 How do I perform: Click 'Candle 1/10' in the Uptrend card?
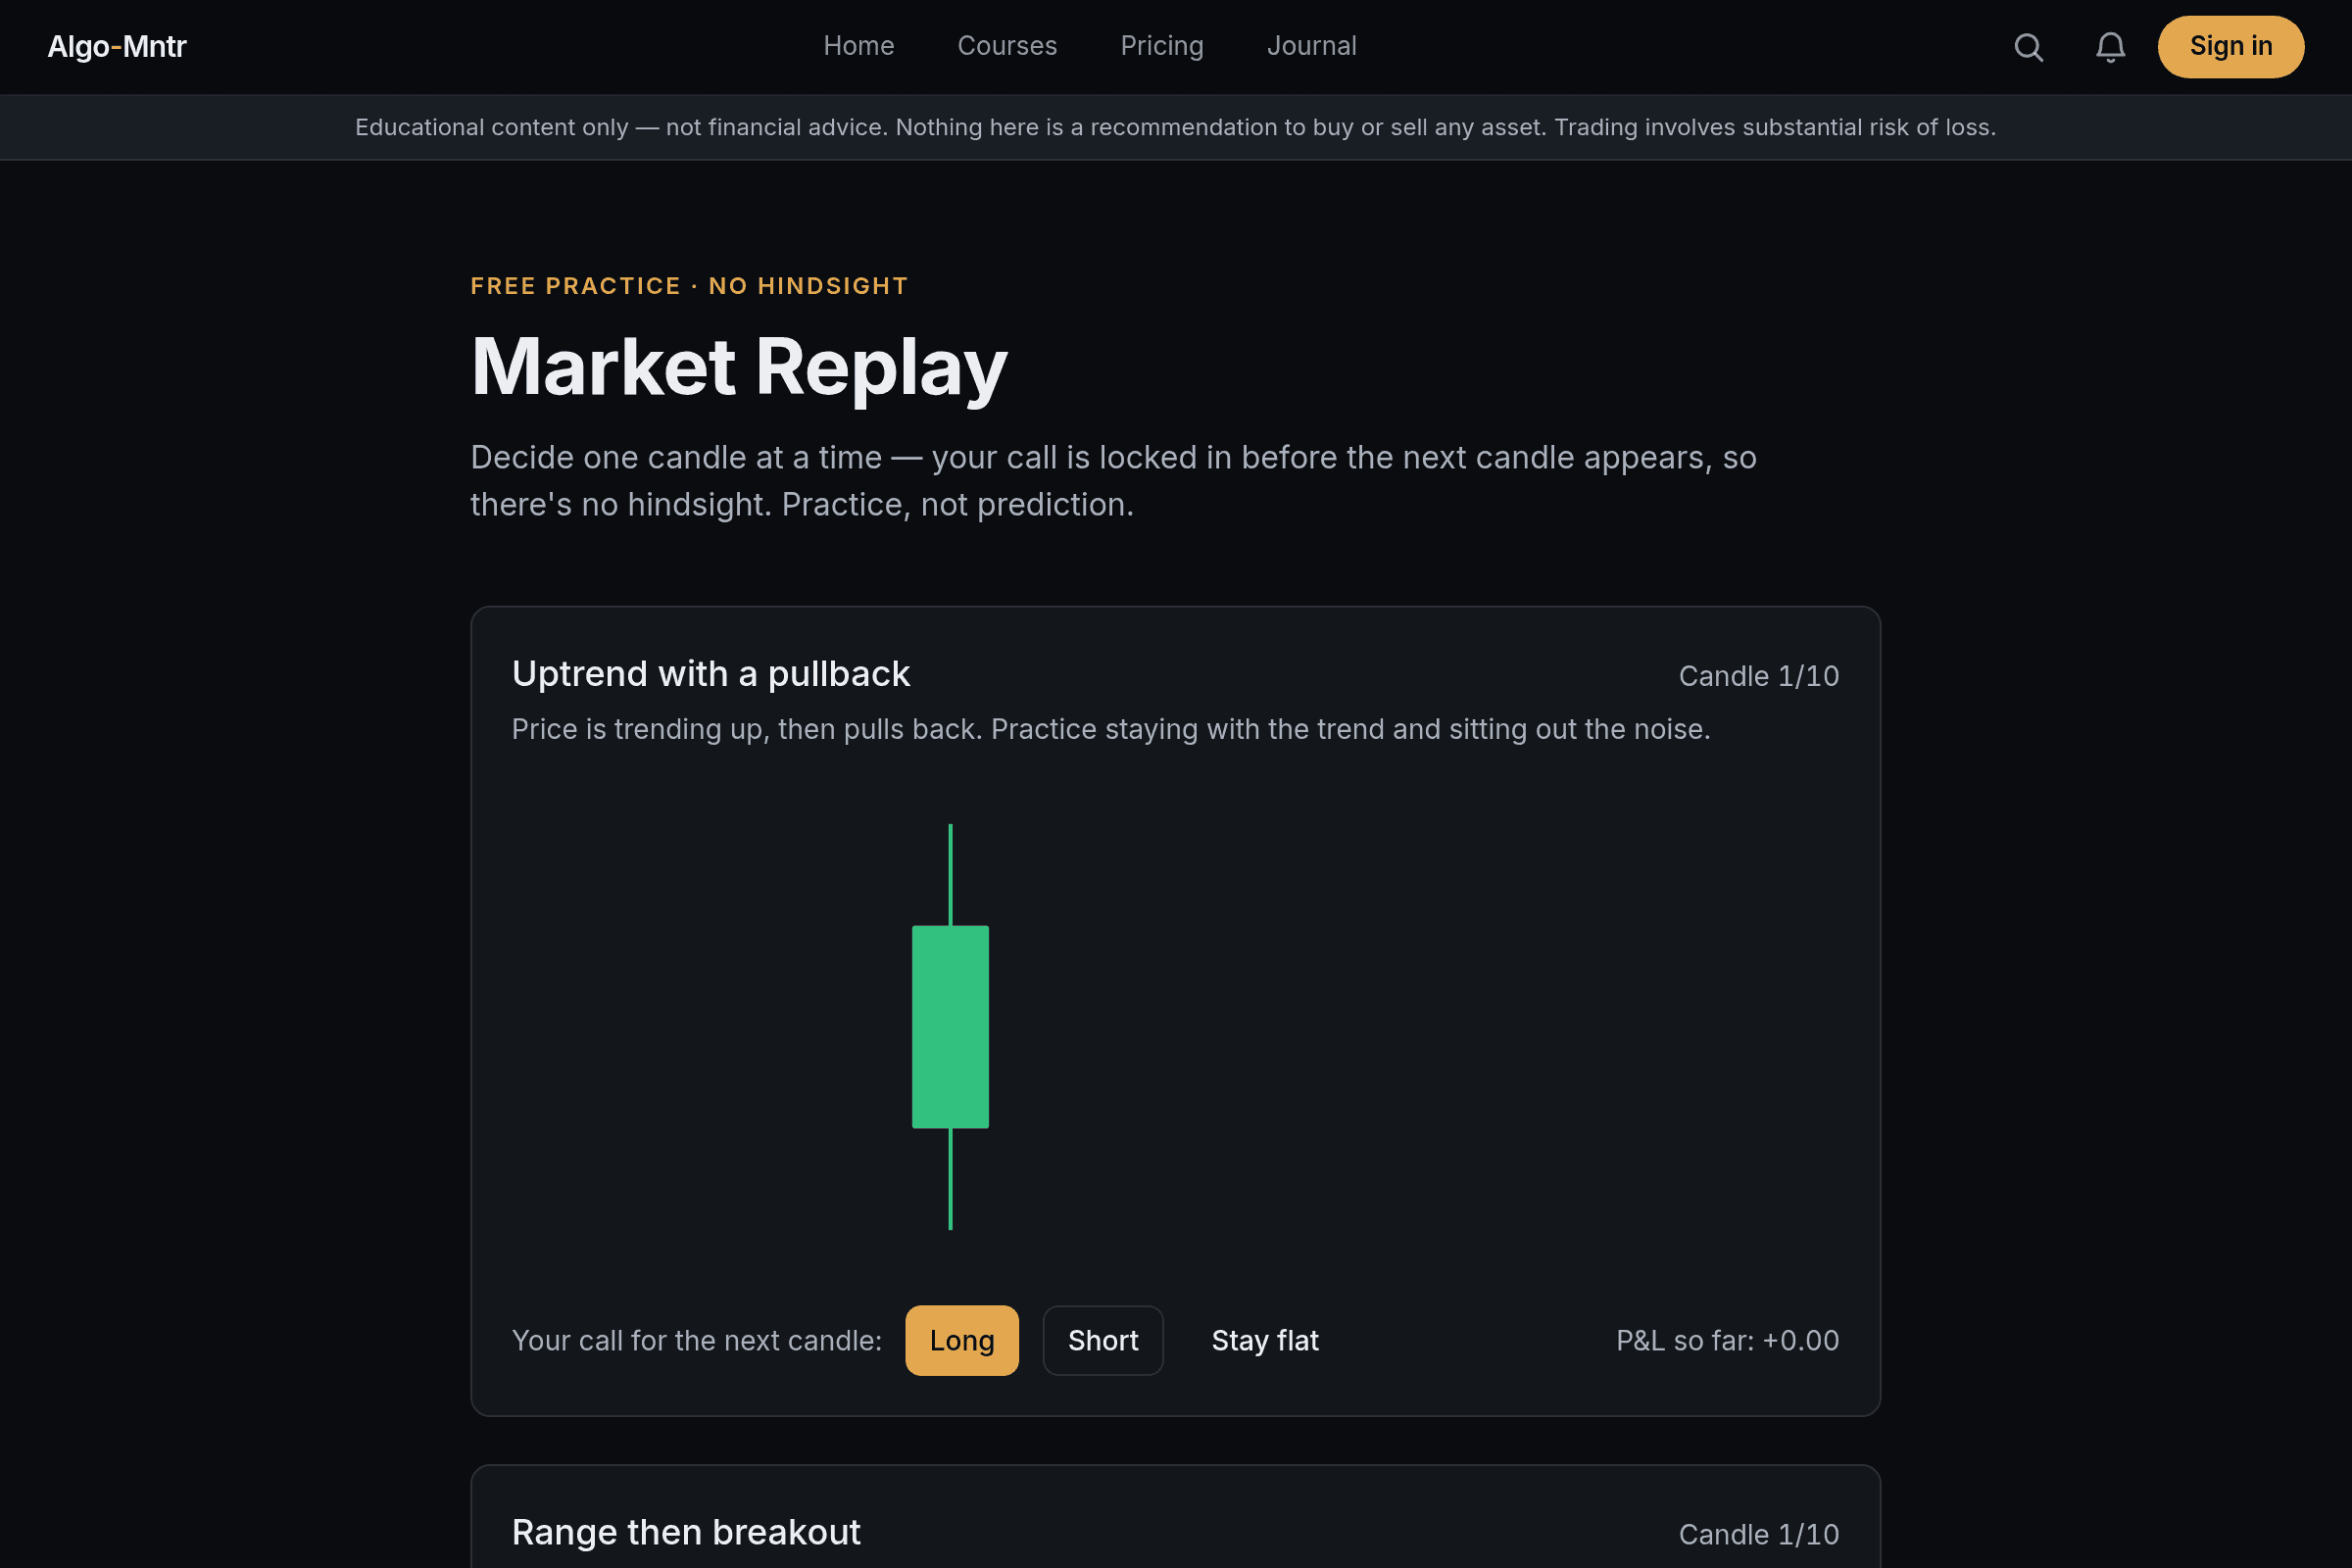coord(1758,676)
